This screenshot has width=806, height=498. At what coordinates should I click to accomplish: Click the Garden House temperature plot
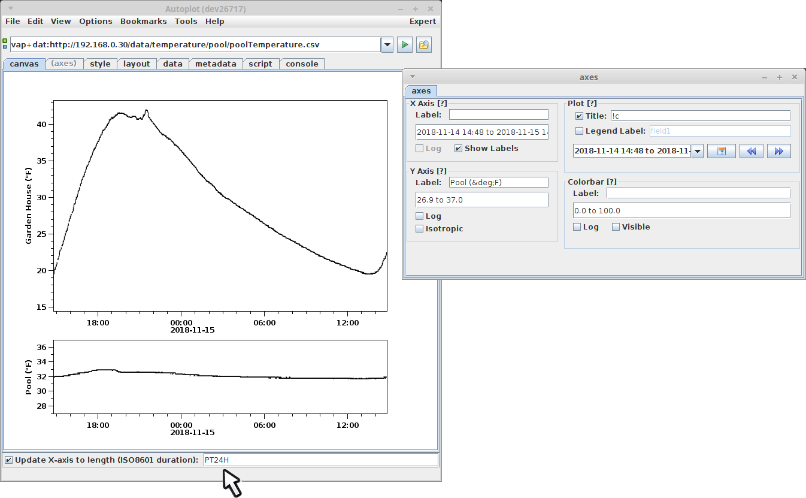point(221,206)
